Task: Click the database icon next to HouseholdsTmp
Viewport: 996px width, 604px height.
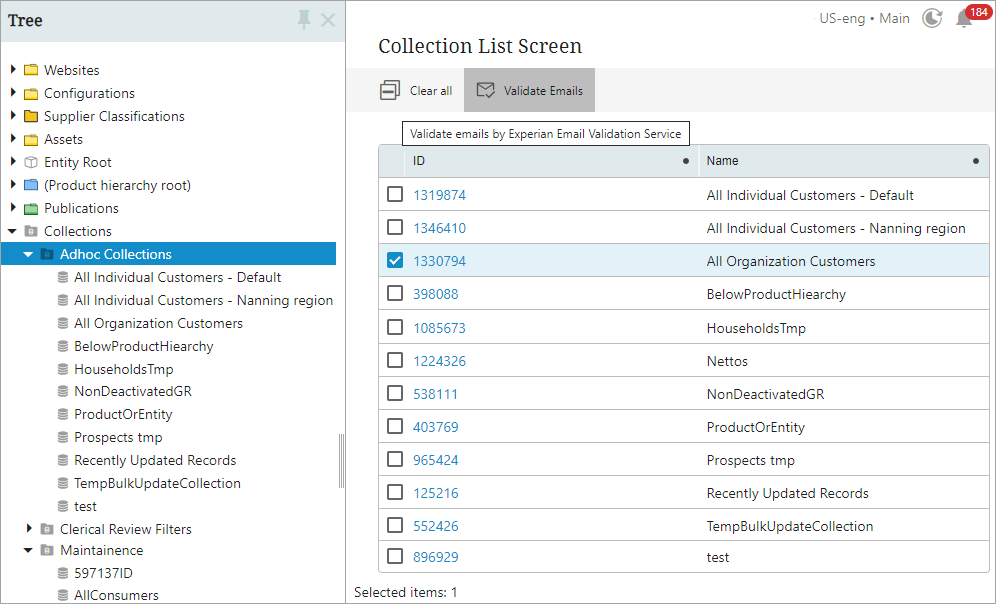Action: coord(62,369)
